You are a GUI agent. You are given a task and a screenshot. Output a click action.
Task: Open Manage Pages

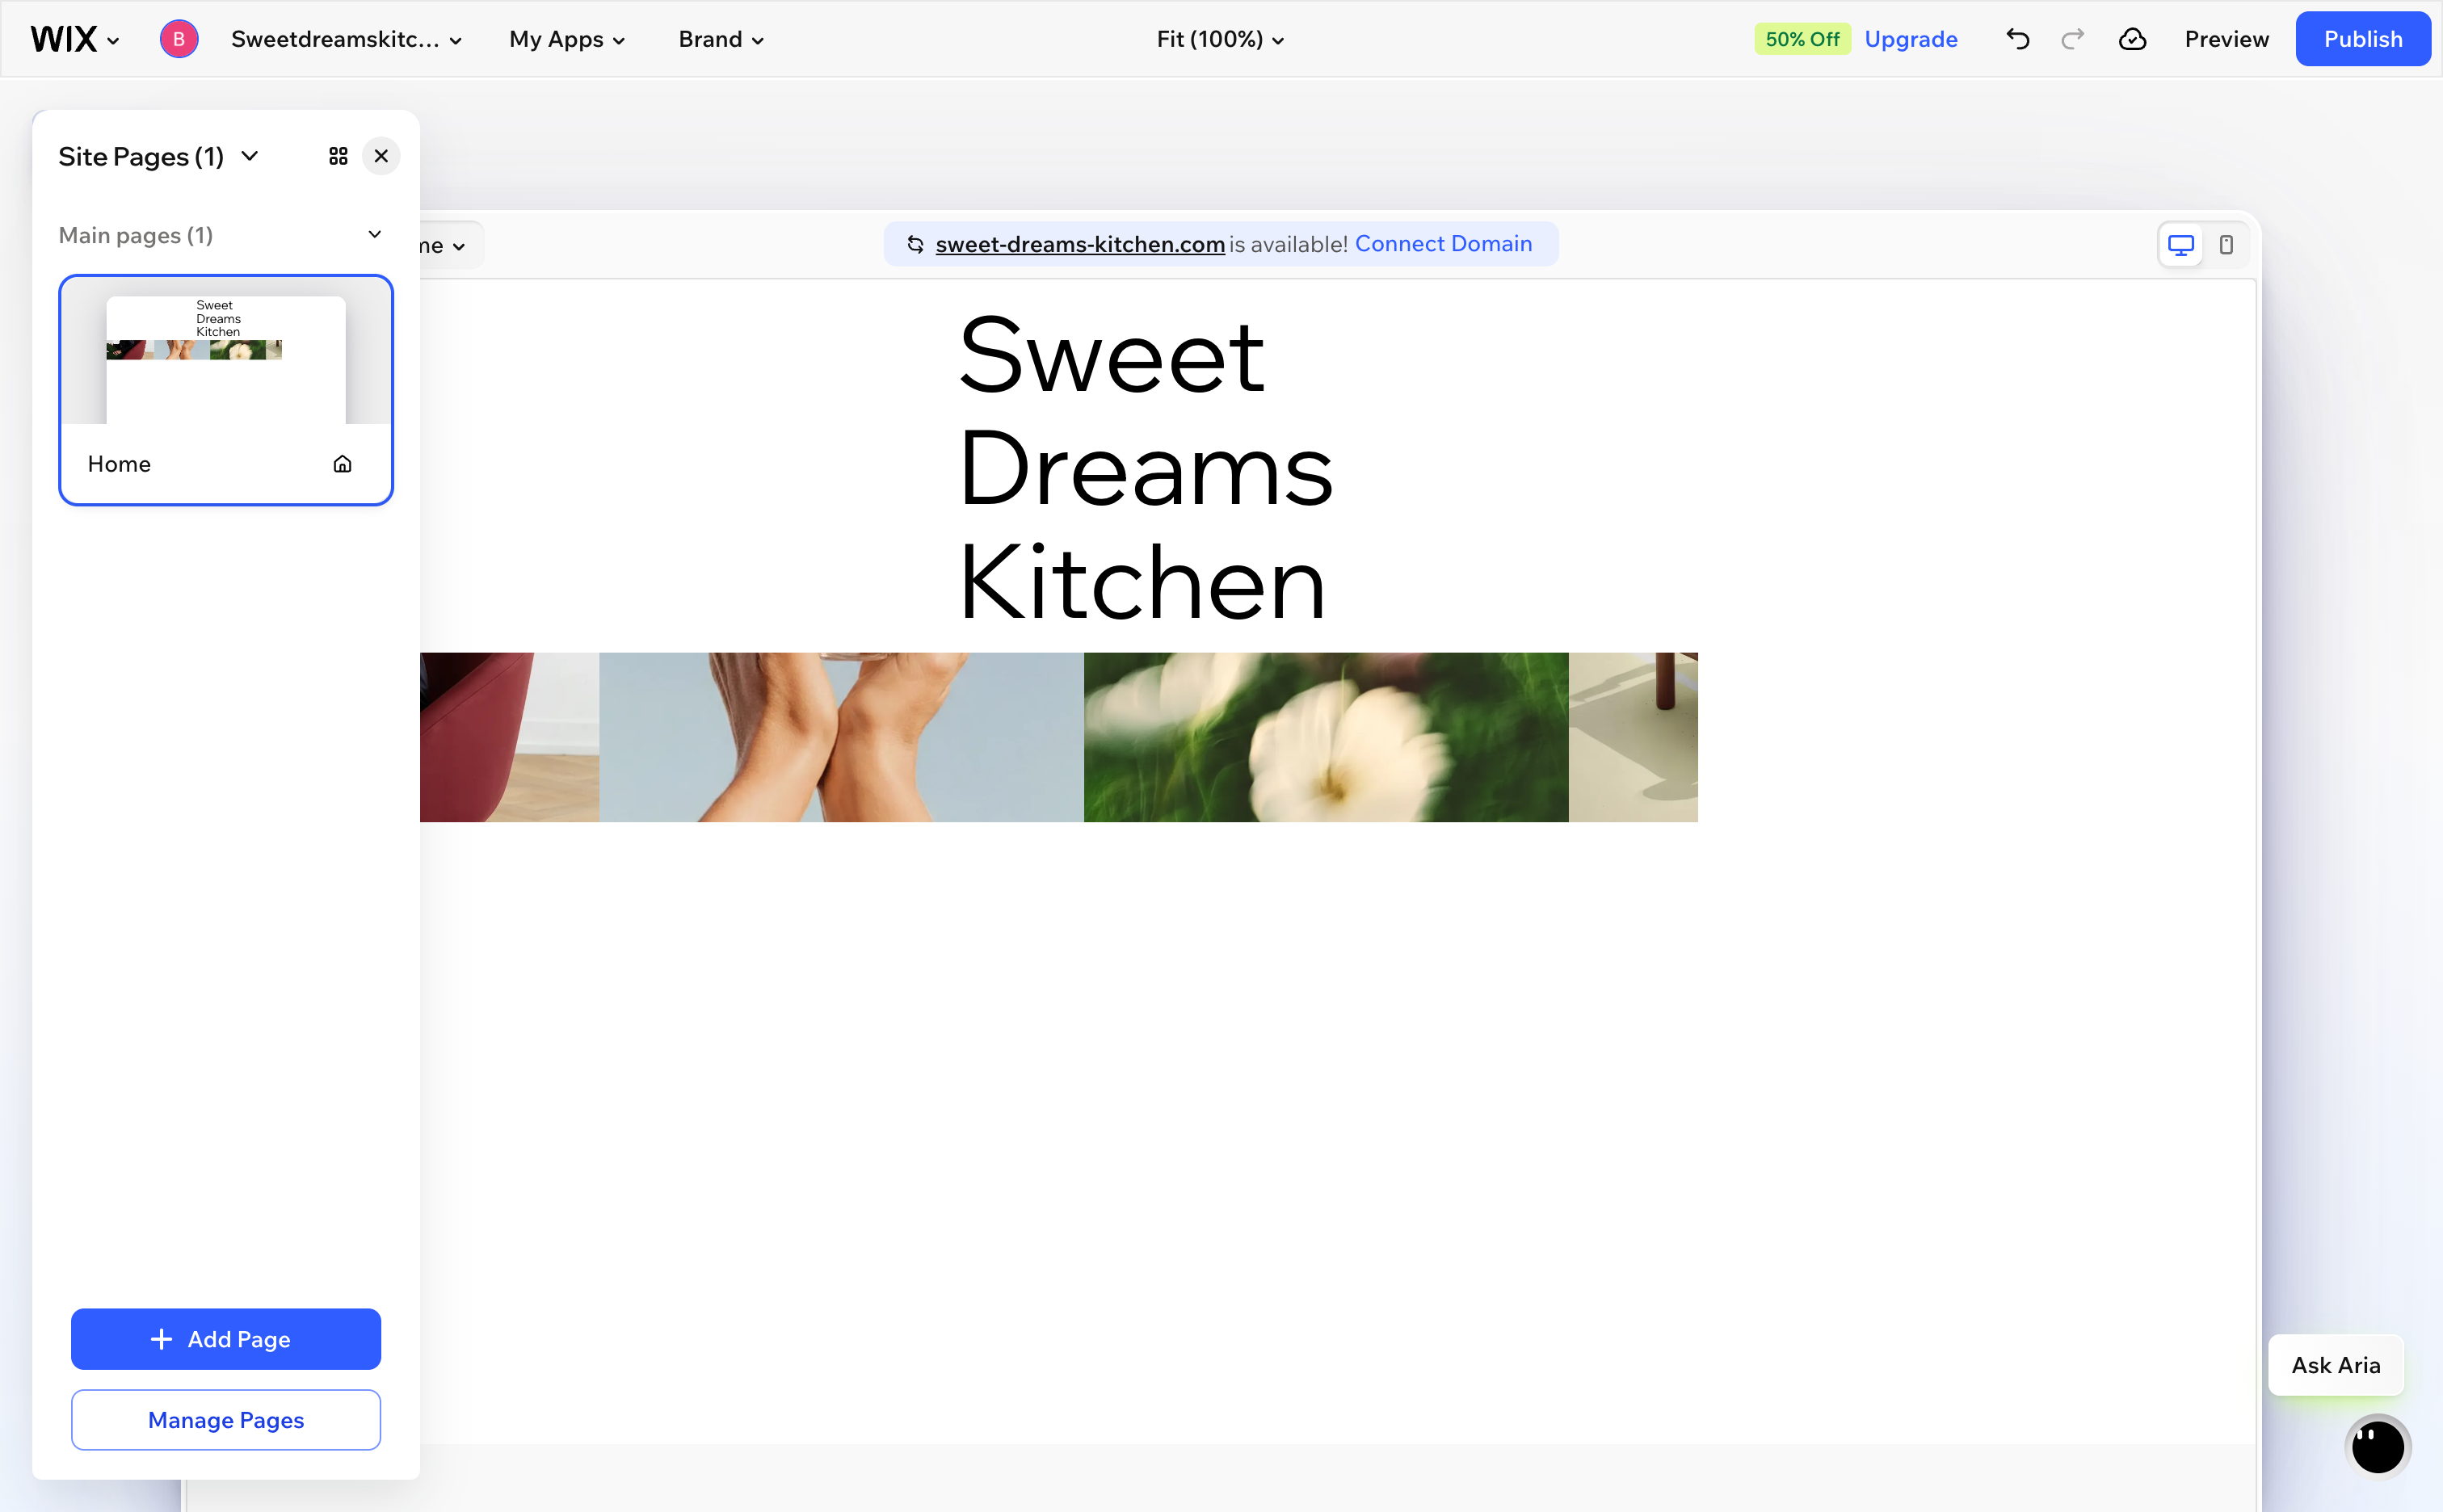226,1420
